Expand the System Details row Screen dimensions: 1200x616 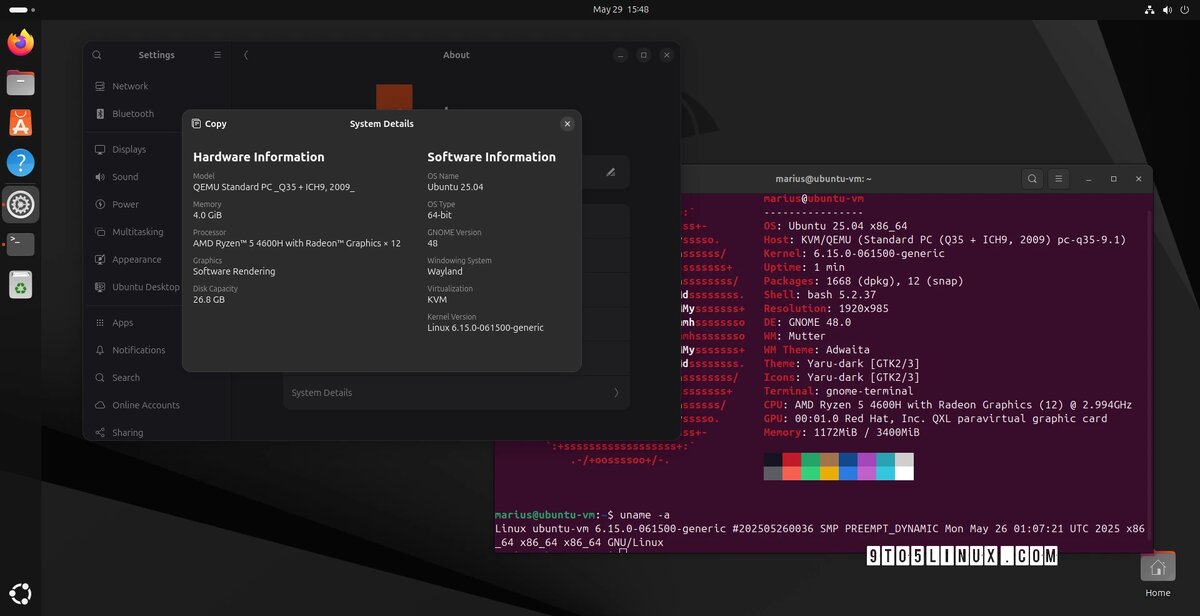[455, 393]
